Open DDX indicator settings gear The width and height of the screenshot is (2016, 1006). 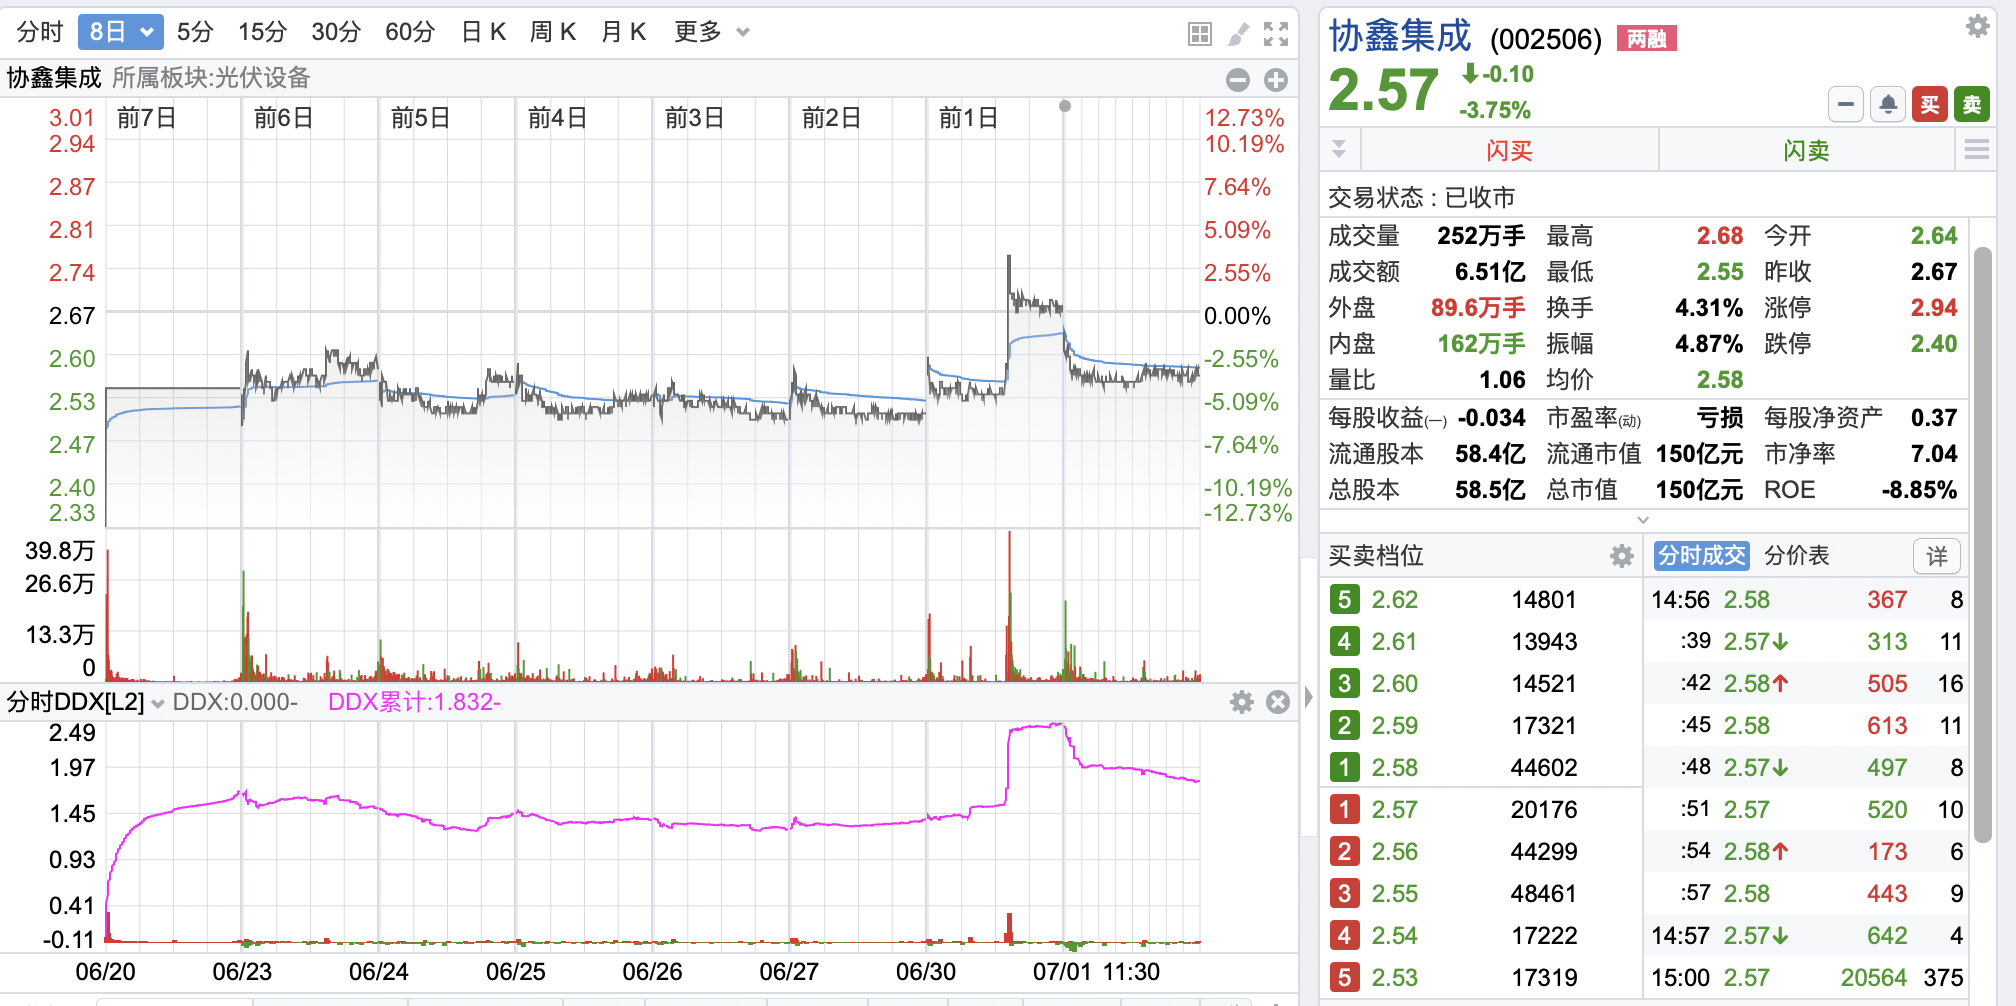point(1241,702)
